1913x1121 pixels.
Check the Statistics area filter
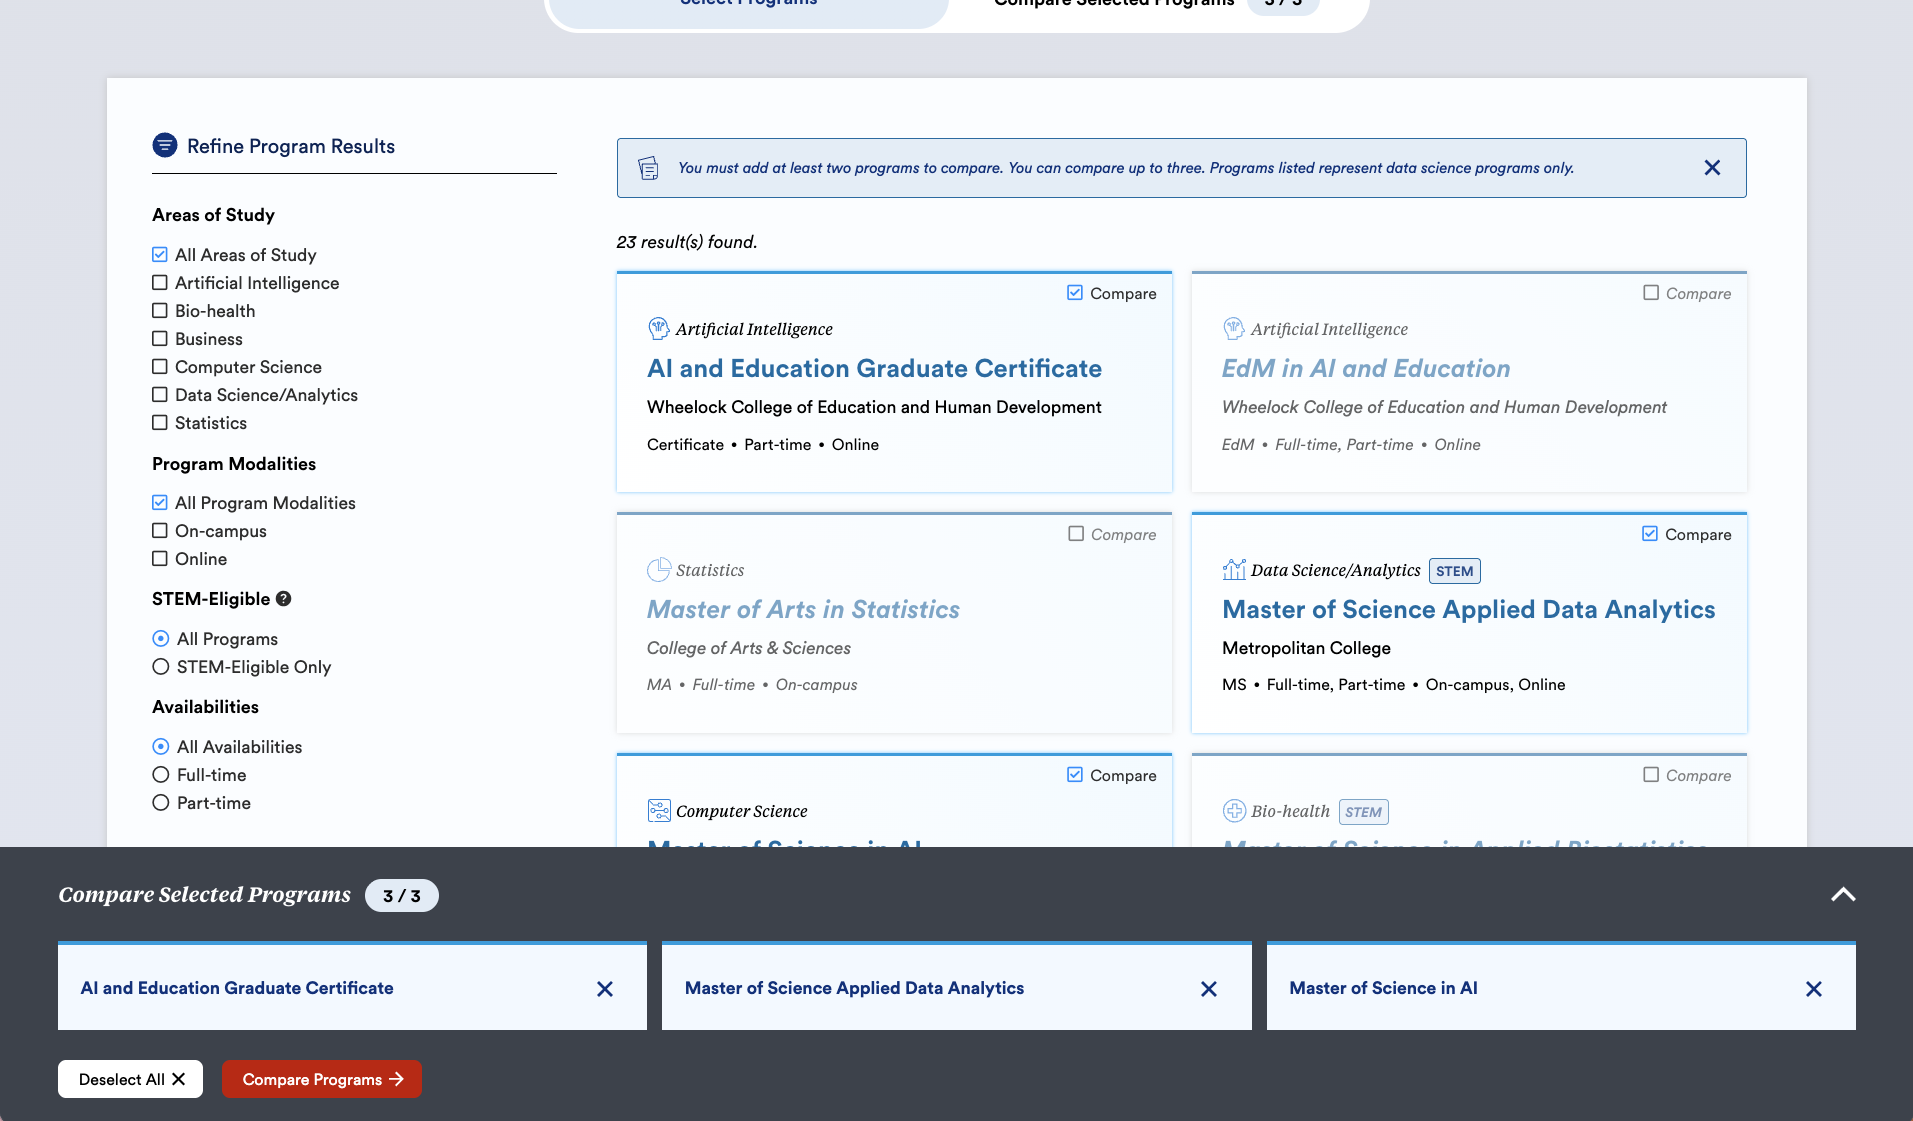coord(160,422)
